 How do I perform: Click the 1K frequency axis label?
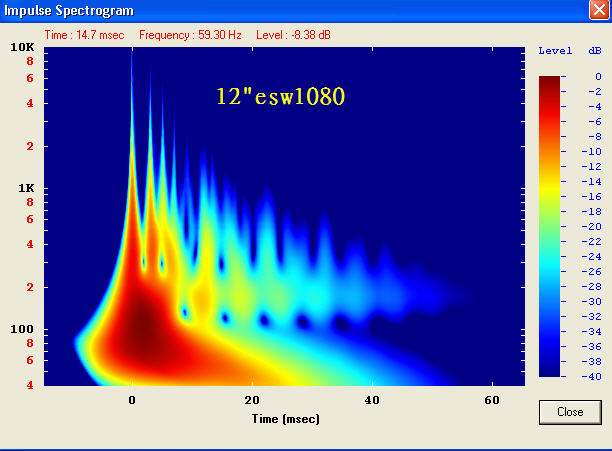tap(26, 188)
